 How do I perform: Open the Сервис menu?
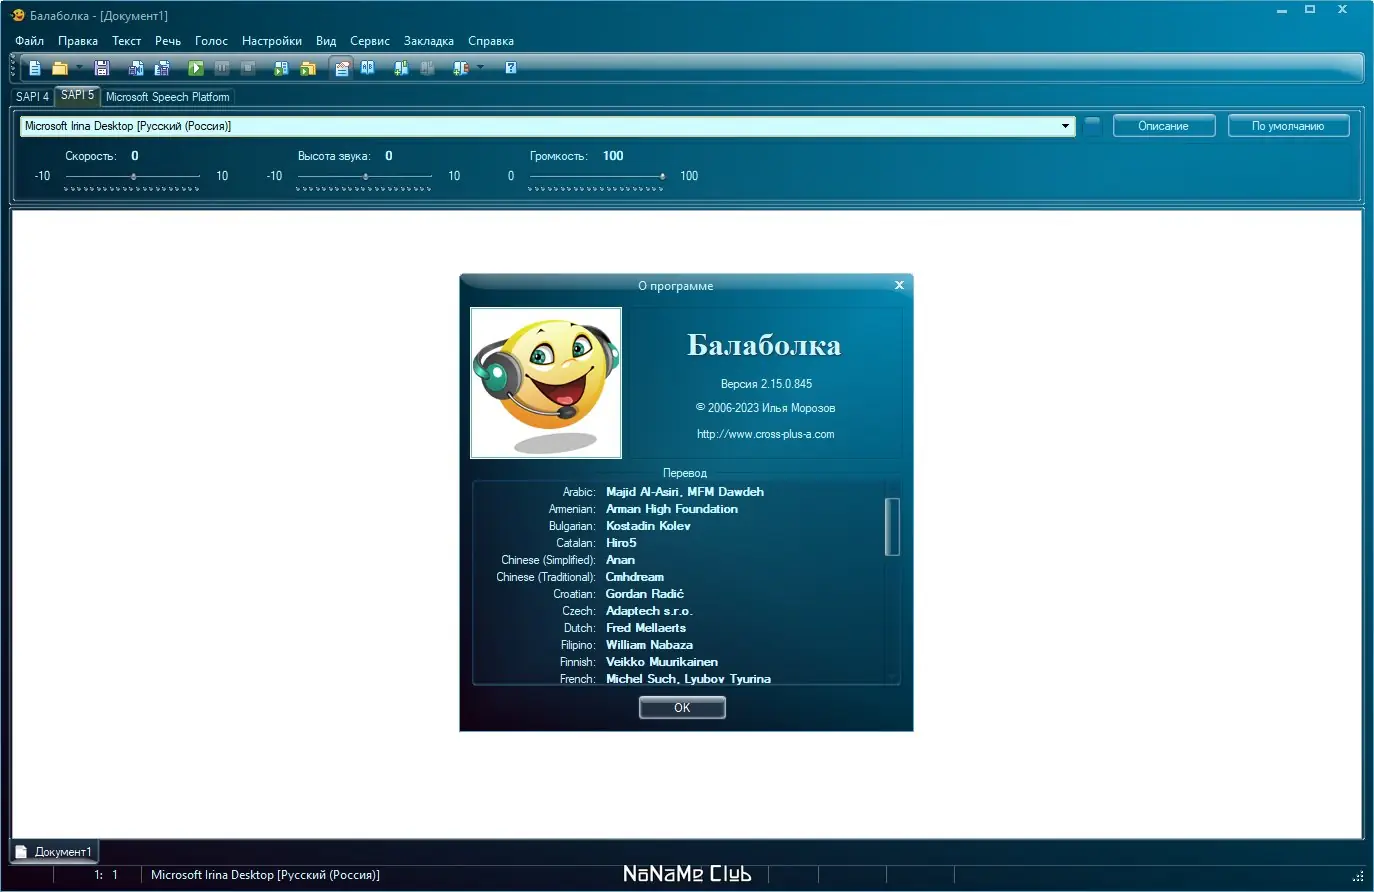(370, 41)
